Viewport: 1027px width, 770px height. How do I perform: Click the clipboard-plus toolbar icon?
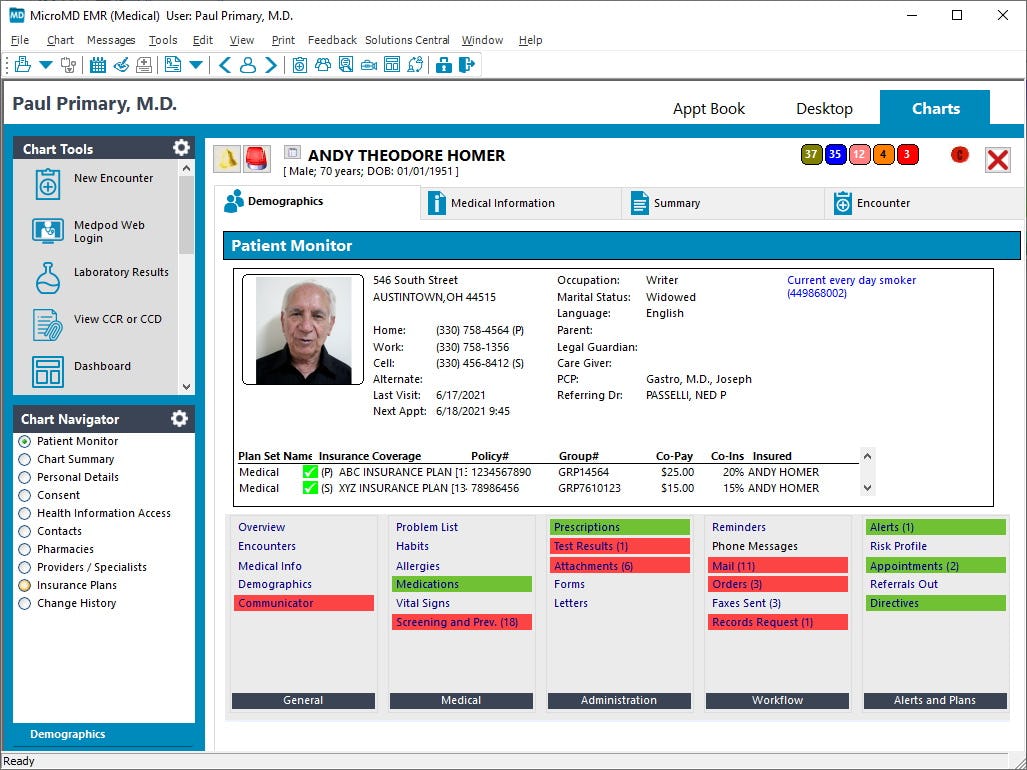click(x=299, y=65)
